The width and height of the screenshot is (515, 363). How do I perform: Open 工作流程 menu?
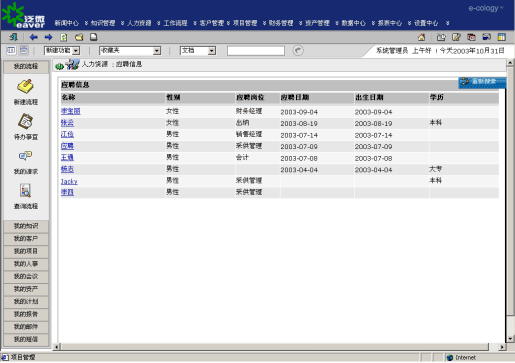pos(175,23)
